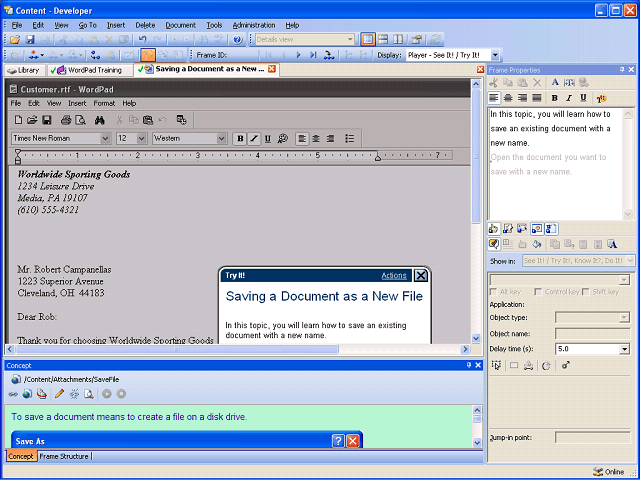This screenshot has width=640, height=480.
Task: Open the font size 12 dropdown
Action: click(x=142, y=138)
